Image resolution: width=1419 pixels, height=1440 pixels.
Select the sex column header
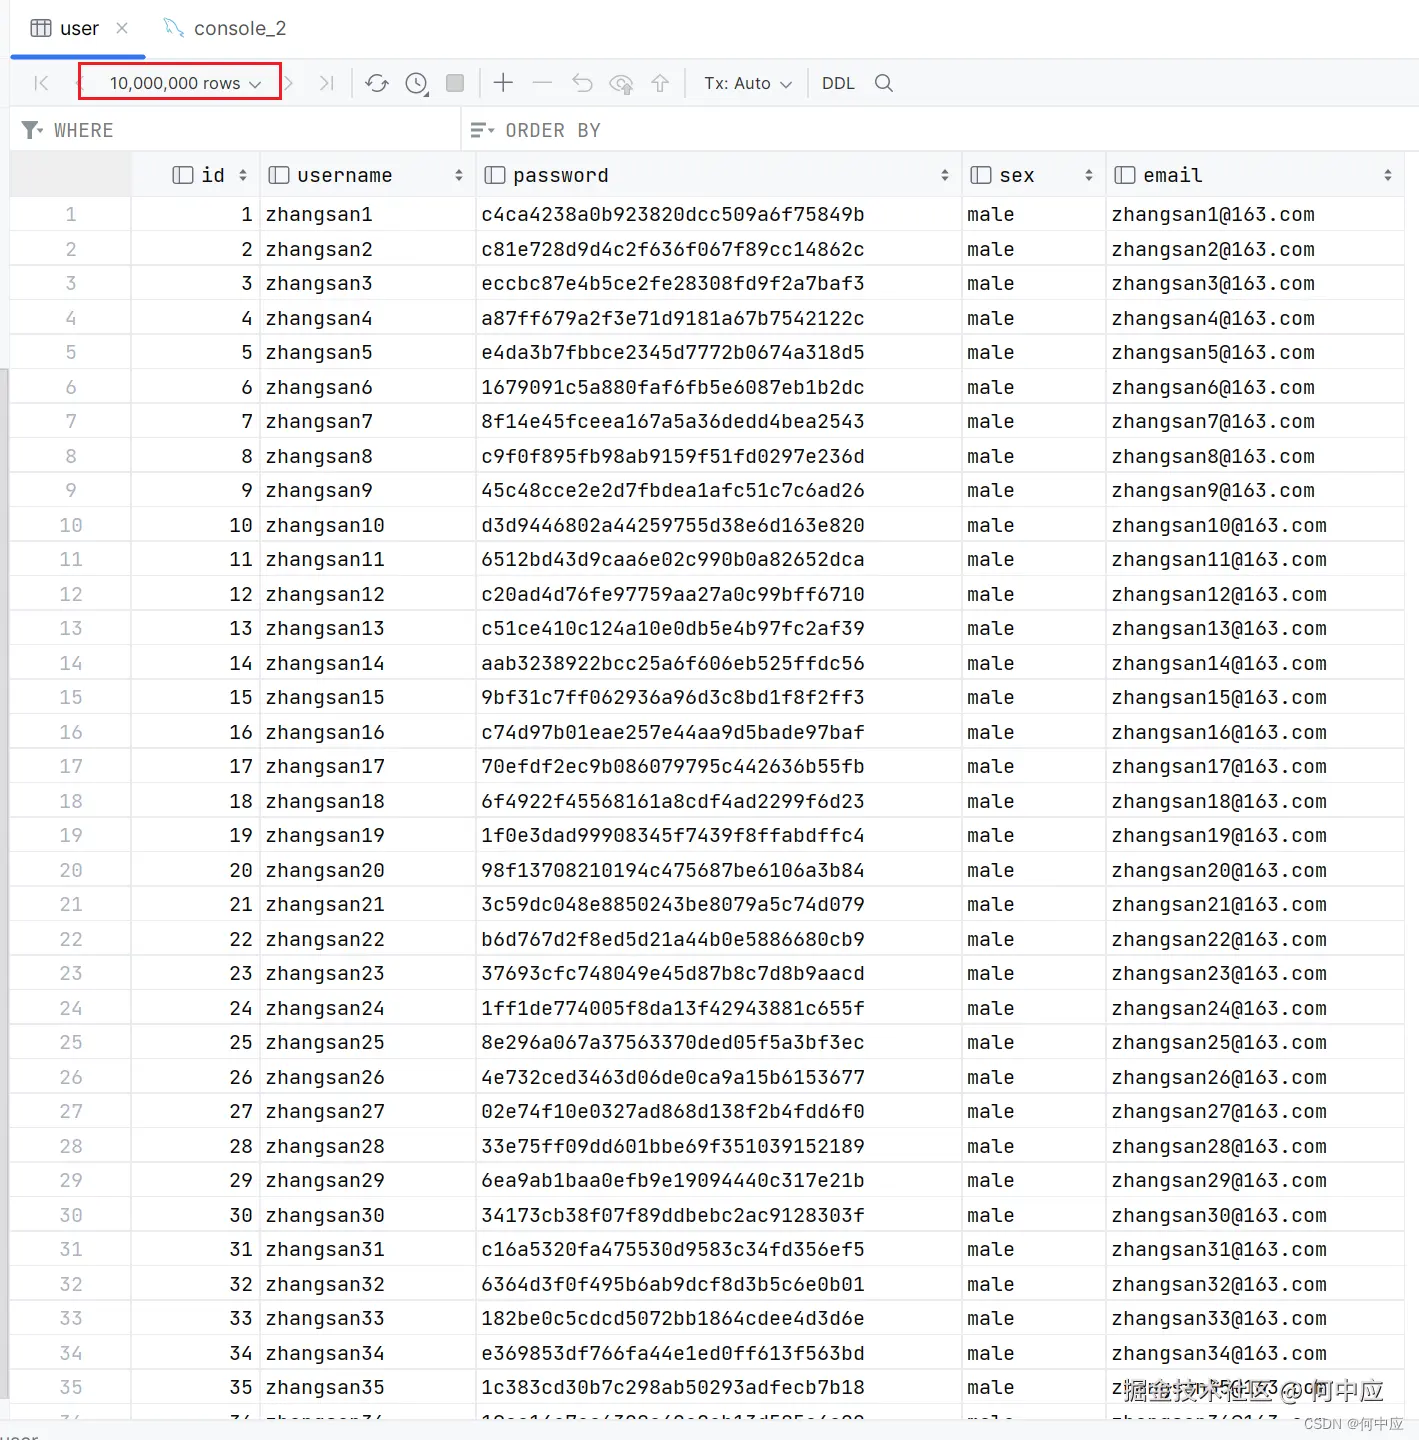tap(1034, 175)
